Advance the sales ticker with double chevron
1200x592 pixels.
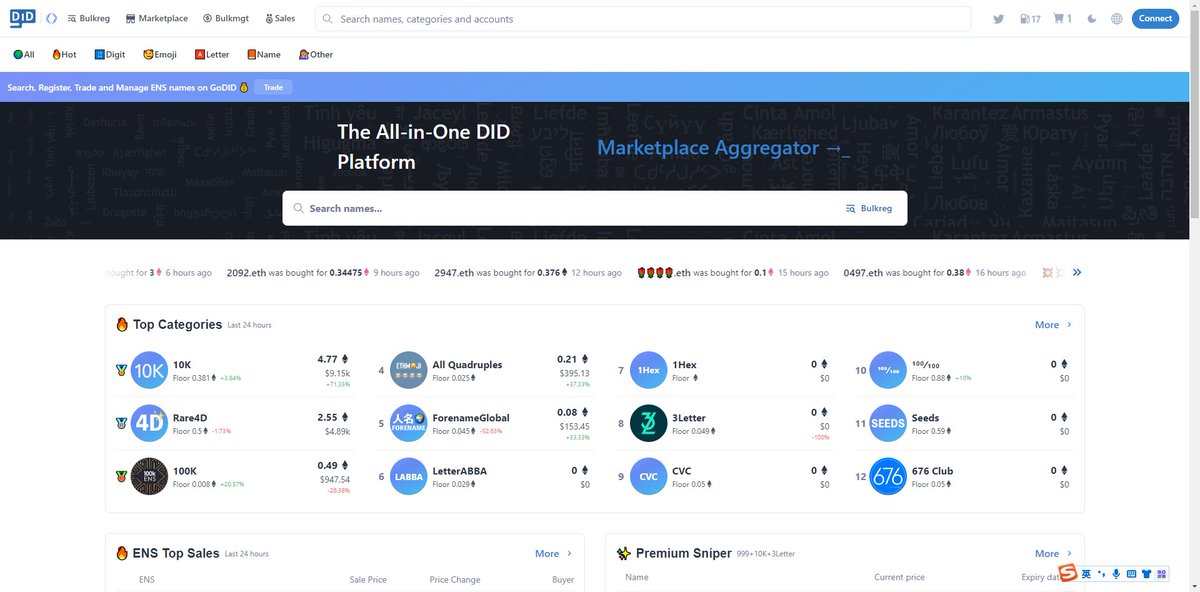1077,272
